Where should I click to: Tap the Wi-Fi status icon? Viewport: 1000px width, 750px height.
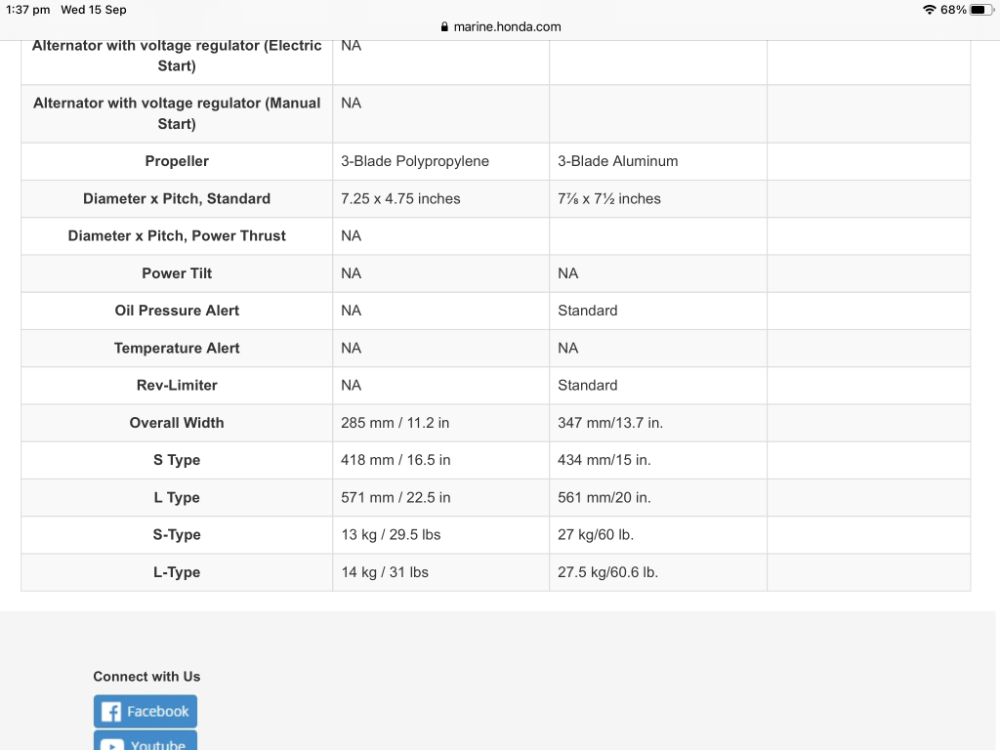(929, 10)
